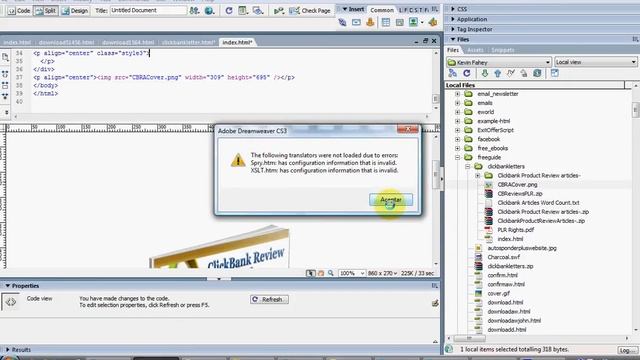
Task: Switch to download1564.html document tab
Action: 128,42
